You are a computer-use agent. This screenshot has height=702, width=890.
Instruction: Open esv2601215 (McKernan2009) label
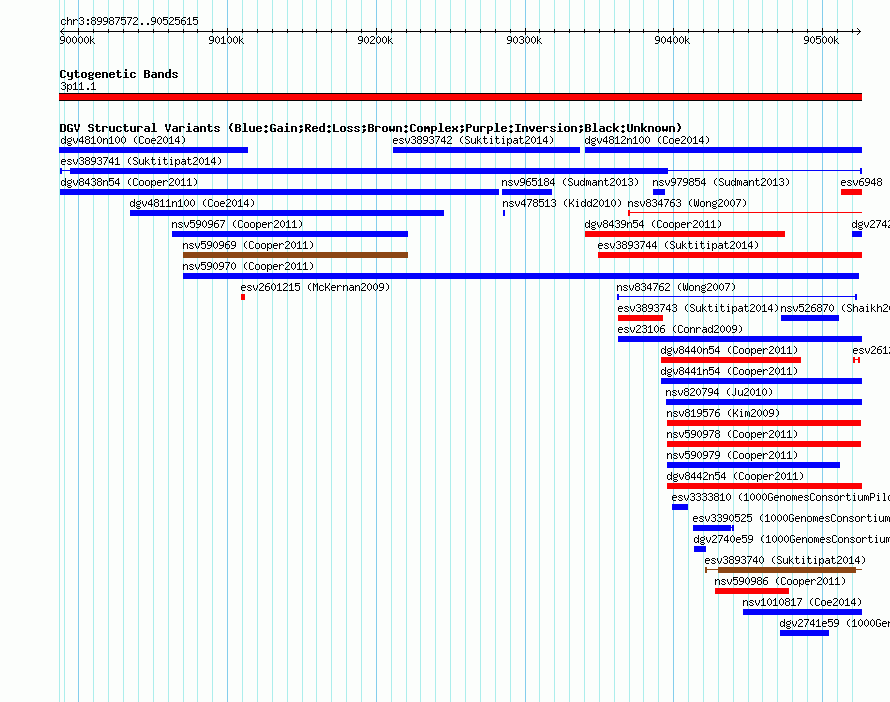[x=315, y=287]
